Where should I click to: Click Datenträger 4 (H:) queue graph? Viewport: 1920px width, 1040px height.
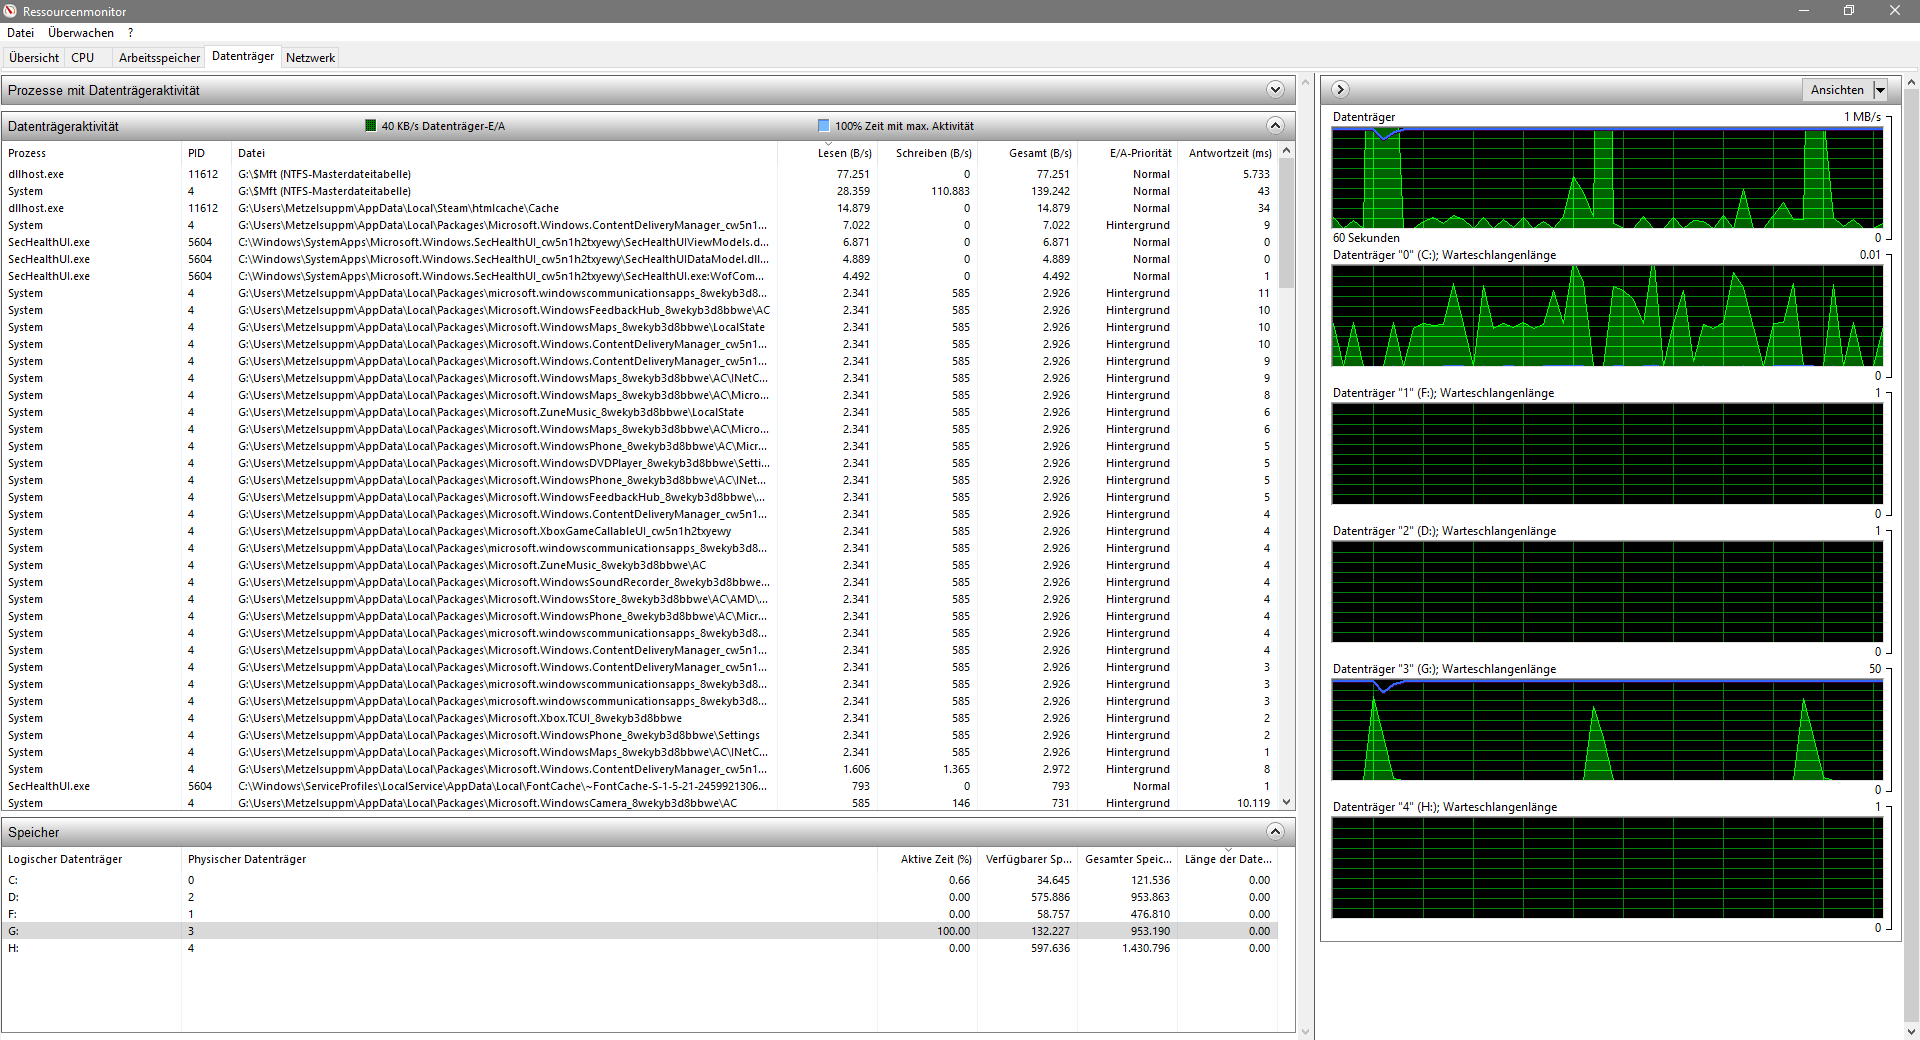pyautogui.click(x=1607, y=868)
